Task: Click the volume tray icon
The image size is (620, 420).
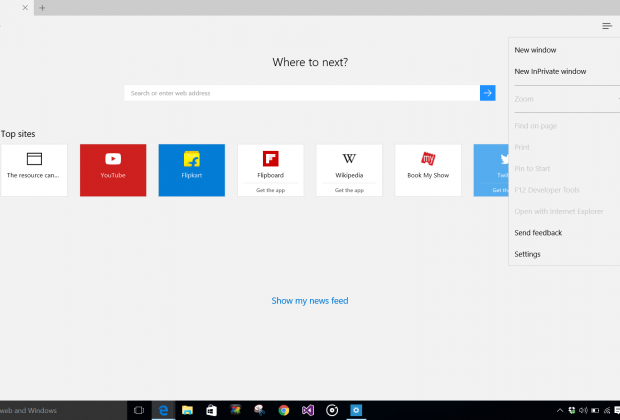Action: [583, 411]
